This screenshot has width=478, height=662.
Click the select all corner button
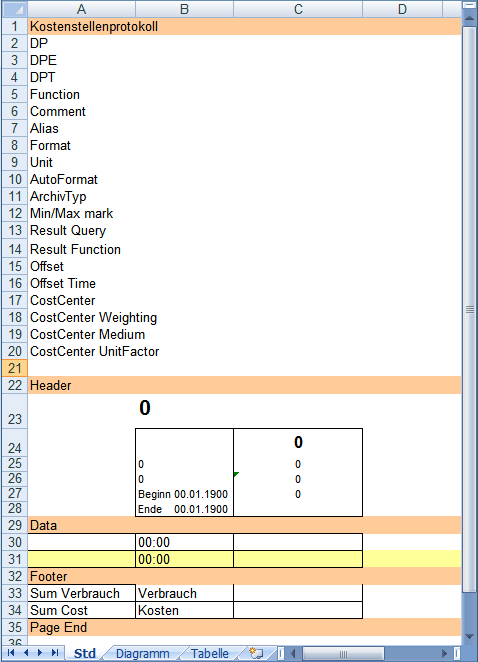click(x=14, y=9)
